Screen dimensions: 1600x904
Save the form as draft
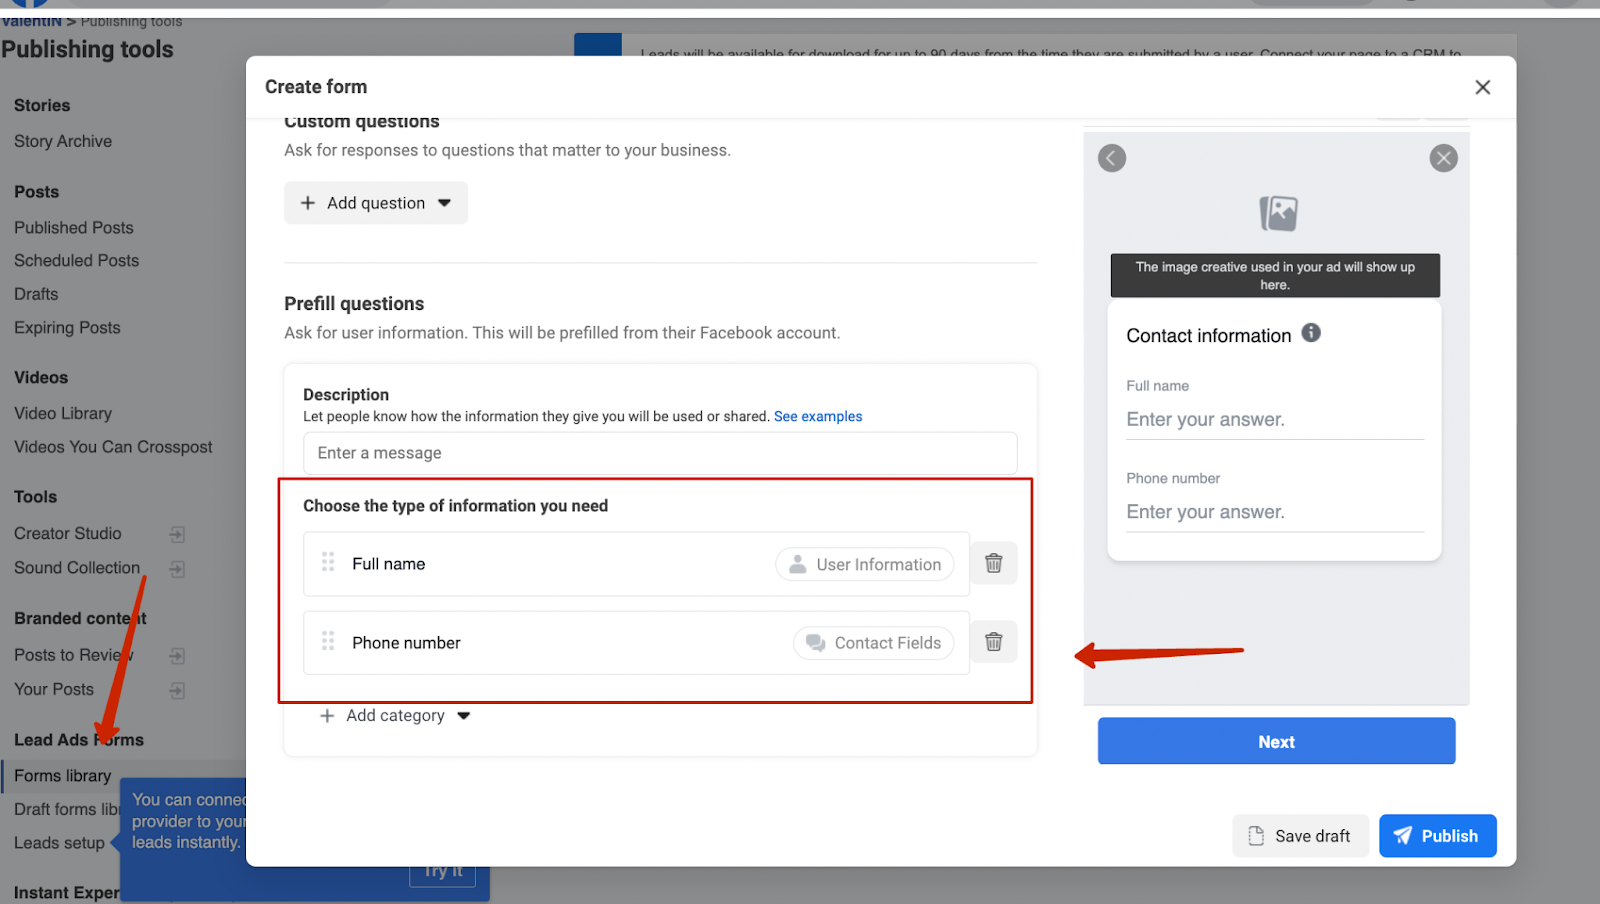pos(1299,836)
